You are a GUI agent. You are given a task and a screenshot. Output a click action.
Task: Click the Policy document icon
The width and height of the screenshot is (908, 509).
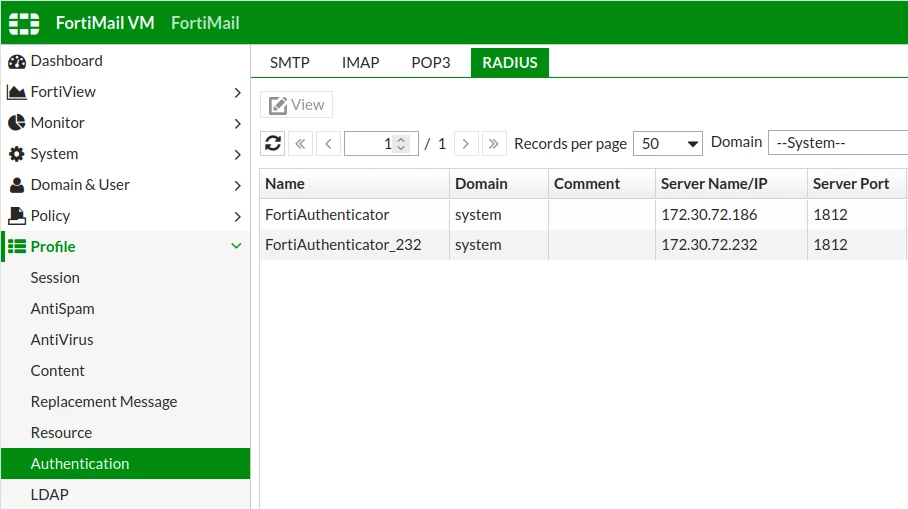pyautogui.click(x=17, y=216)
